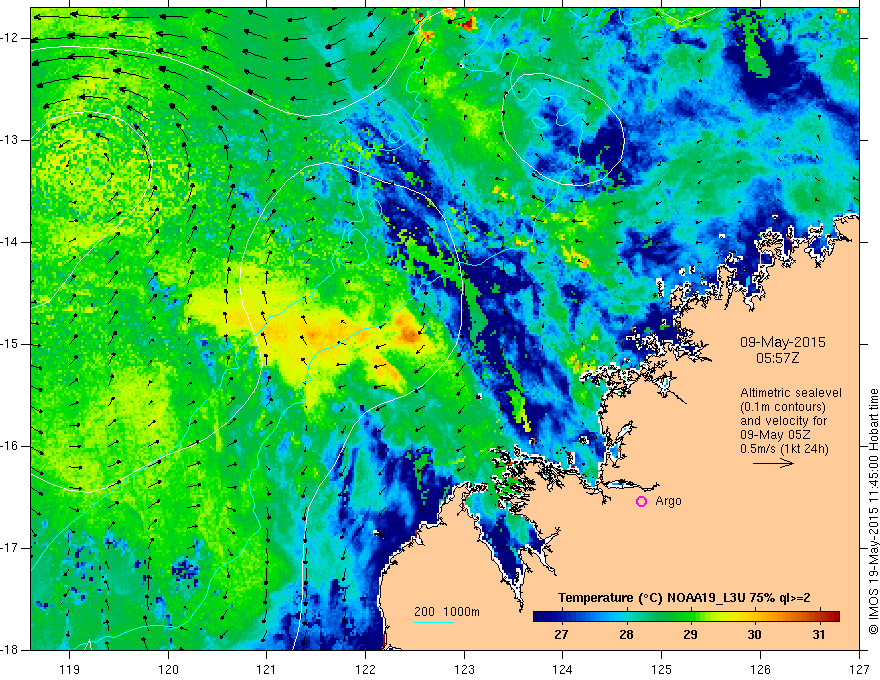Screen dimensions: 880x680
Task: Click the '-14' latitude axis label
Action: pos(10,242)
